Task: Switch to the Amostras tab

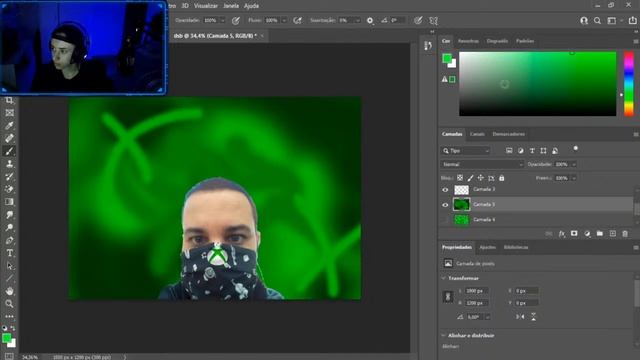Action: pos(468,41)
